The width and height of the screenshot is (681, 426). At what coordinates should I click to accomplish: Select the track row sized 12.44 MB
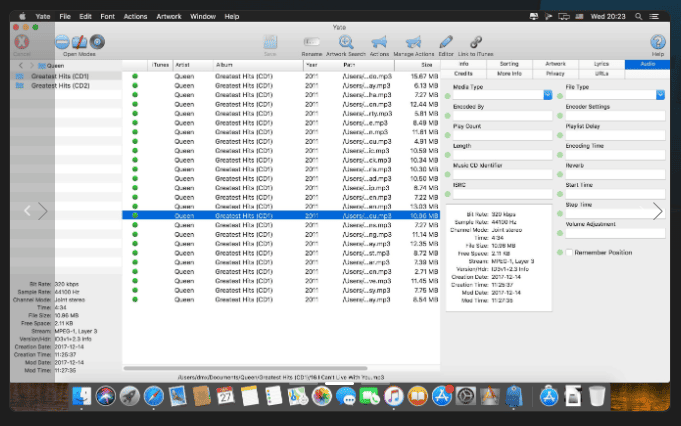[x=281, y=104]
